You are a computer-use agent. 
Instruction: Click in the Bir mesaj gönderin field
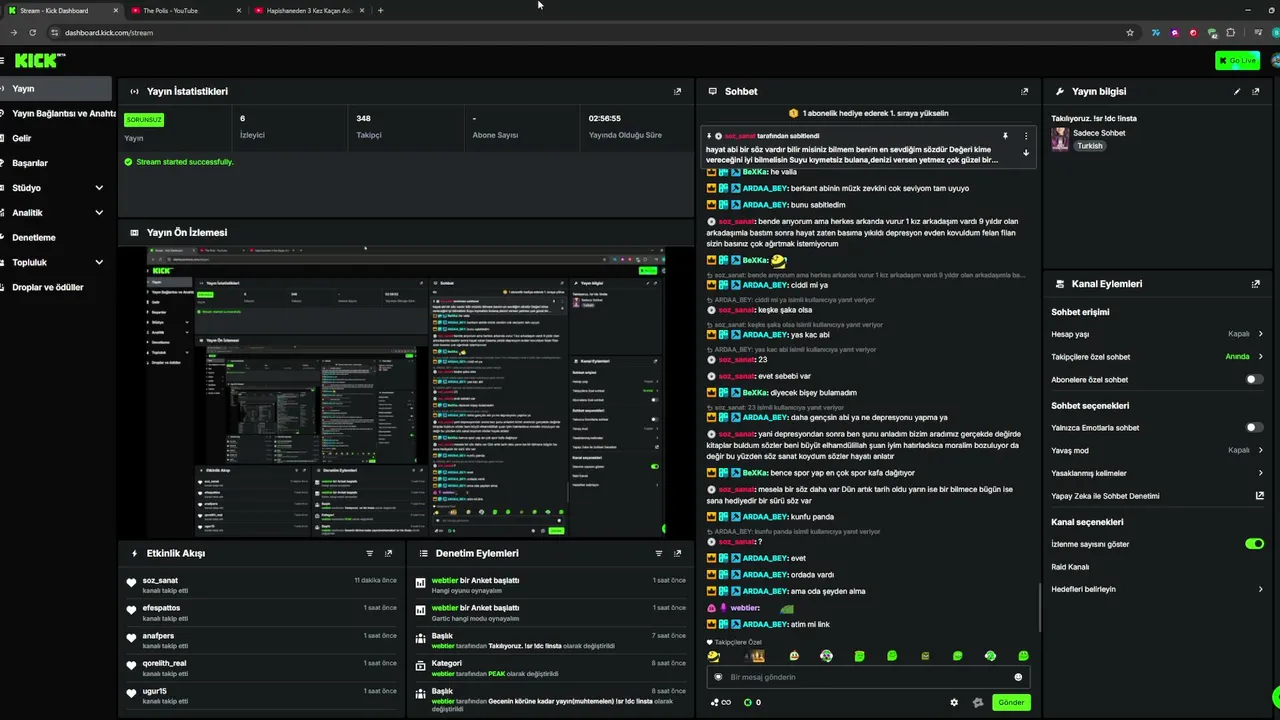click(868, 677)
